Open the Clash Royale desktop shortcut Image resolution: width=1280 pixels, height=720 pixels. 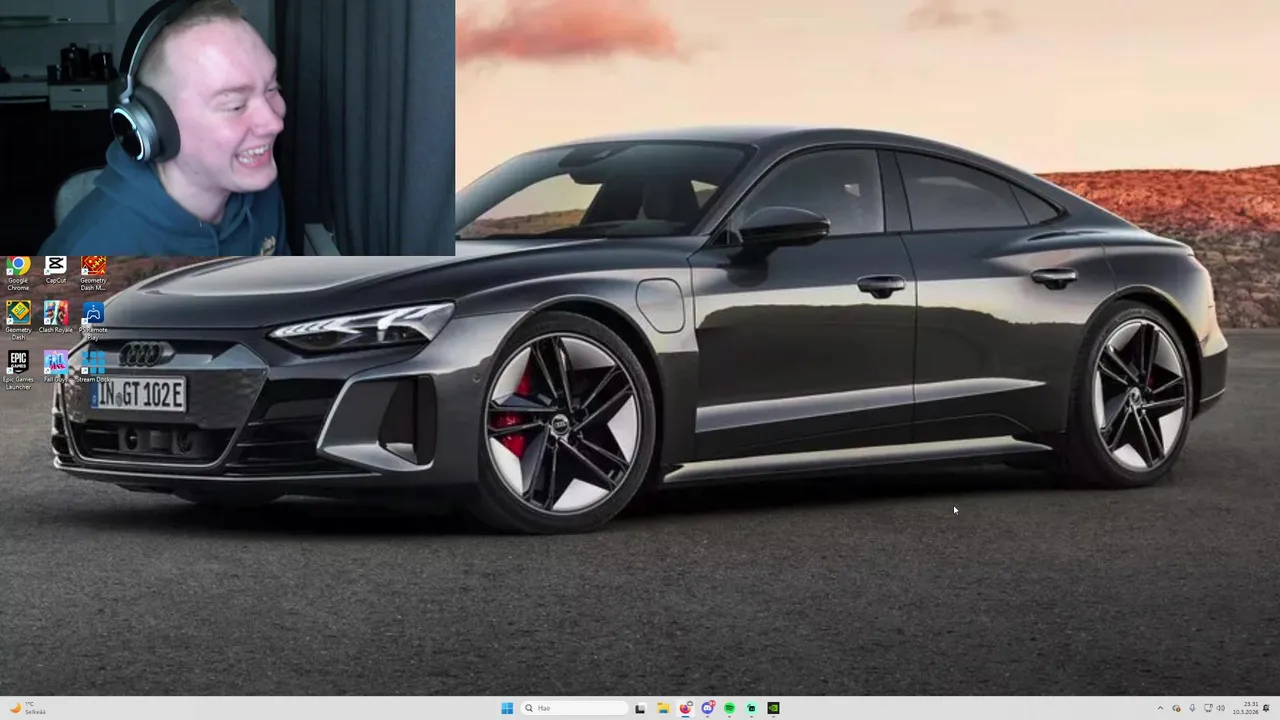pyautogui.click(x=56, y=318)
